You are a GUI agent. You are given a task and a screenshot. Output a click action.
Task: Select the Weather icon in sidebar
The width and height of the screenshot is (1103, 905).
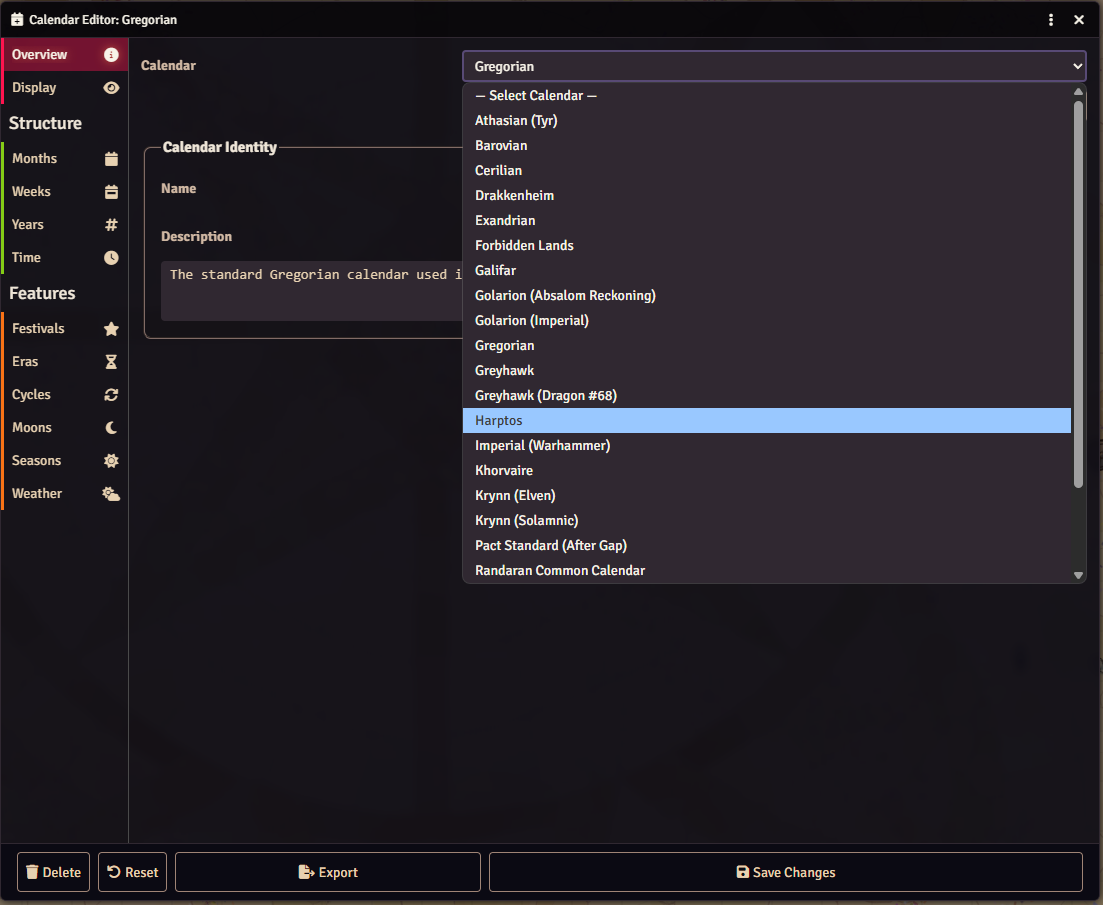tap(110, 493)
